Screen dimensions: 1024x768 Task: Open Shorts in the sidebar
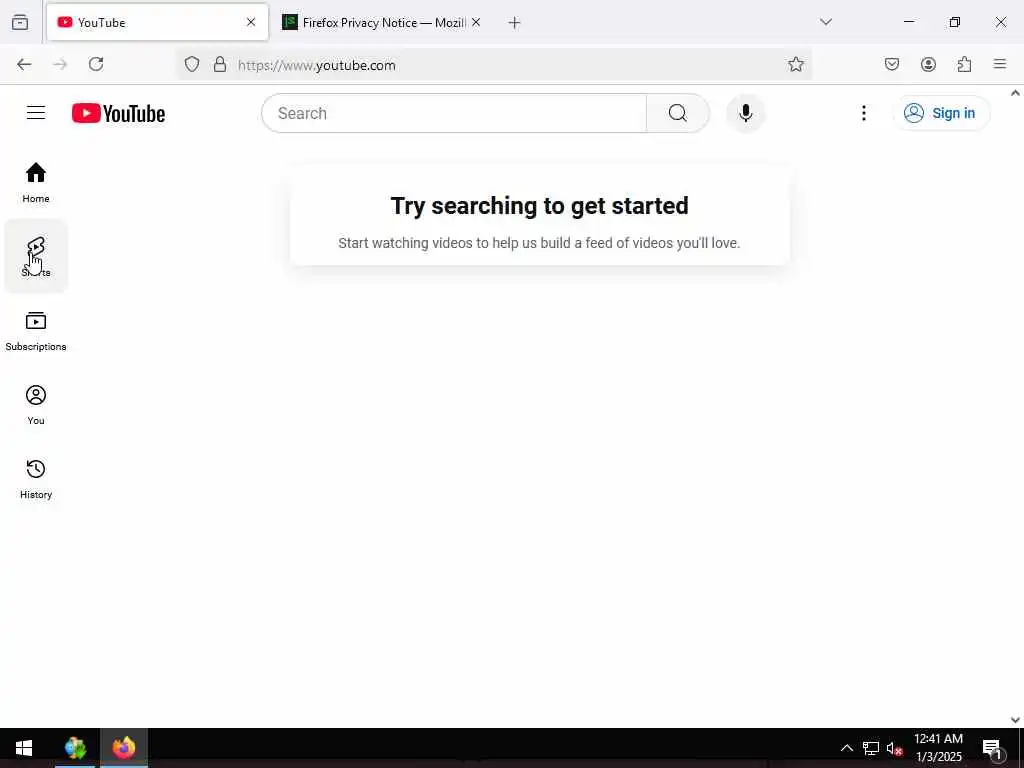pos(36,256)
